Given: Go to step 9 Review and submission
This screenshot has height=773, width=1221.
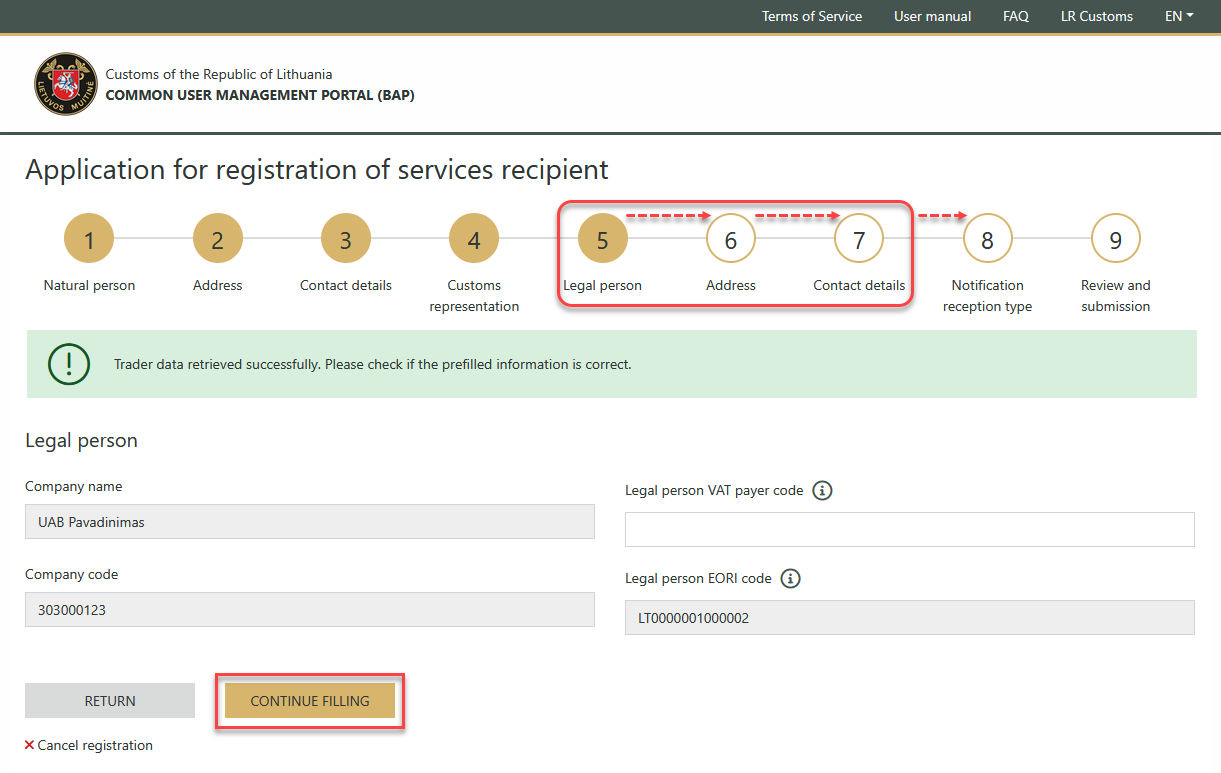Looking at the screenshot, I should pyautogui.click(x=1115, y=239).
